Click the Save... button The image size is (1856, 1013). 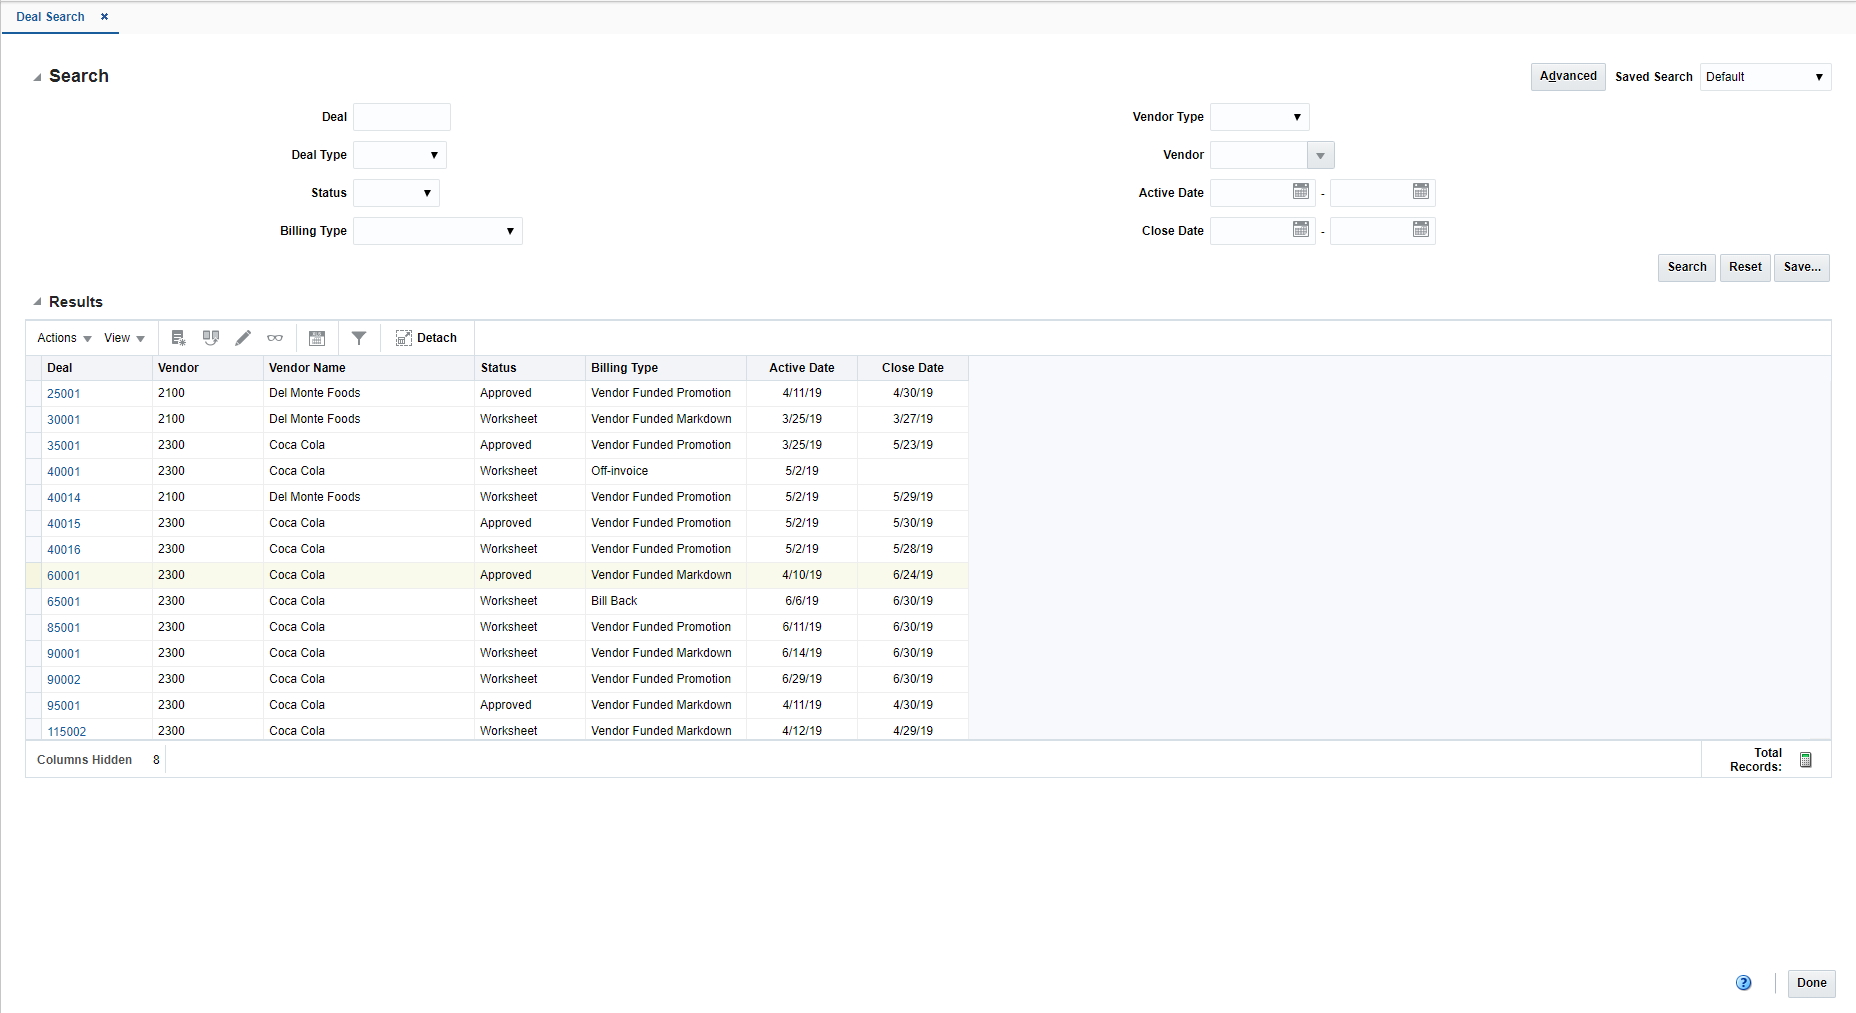1802,268
